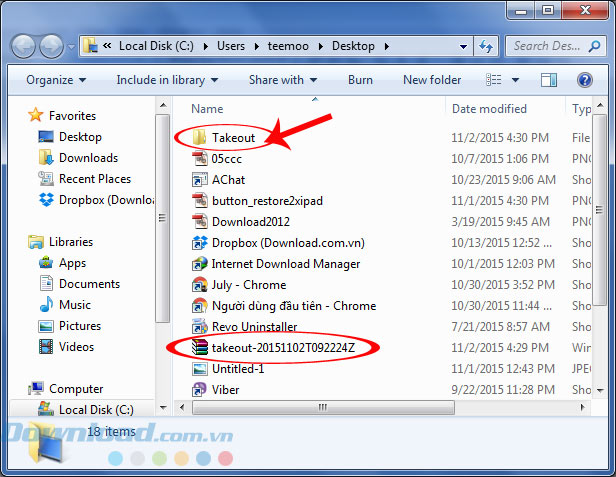Viewport: 616px width, 477px height.
Task: Open the Takeout folder
Action: (x=233, y=137)
